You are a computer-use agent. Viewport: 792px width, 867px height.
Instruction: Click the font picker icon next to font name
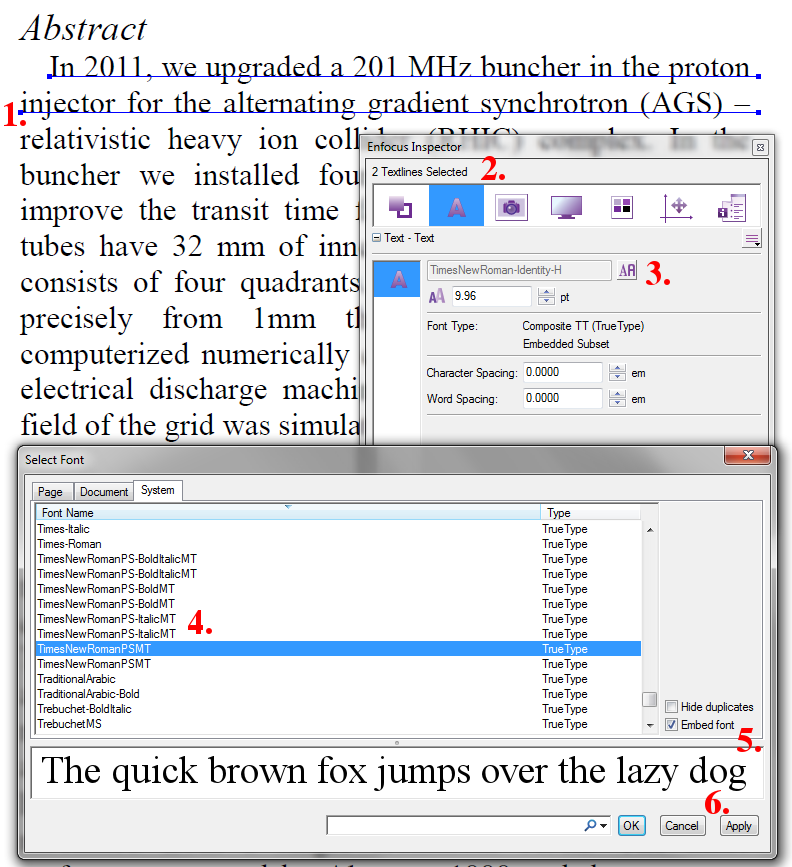coord(627,270)
